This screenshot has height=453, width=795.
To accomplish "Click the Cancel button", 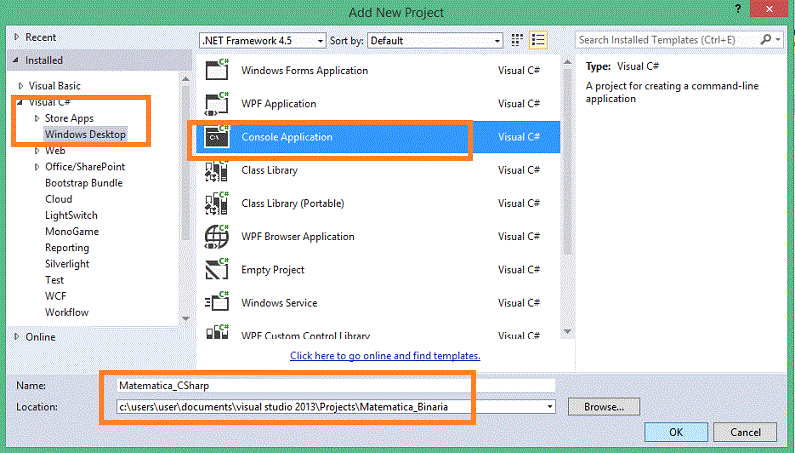I will (x=745, y=432).
